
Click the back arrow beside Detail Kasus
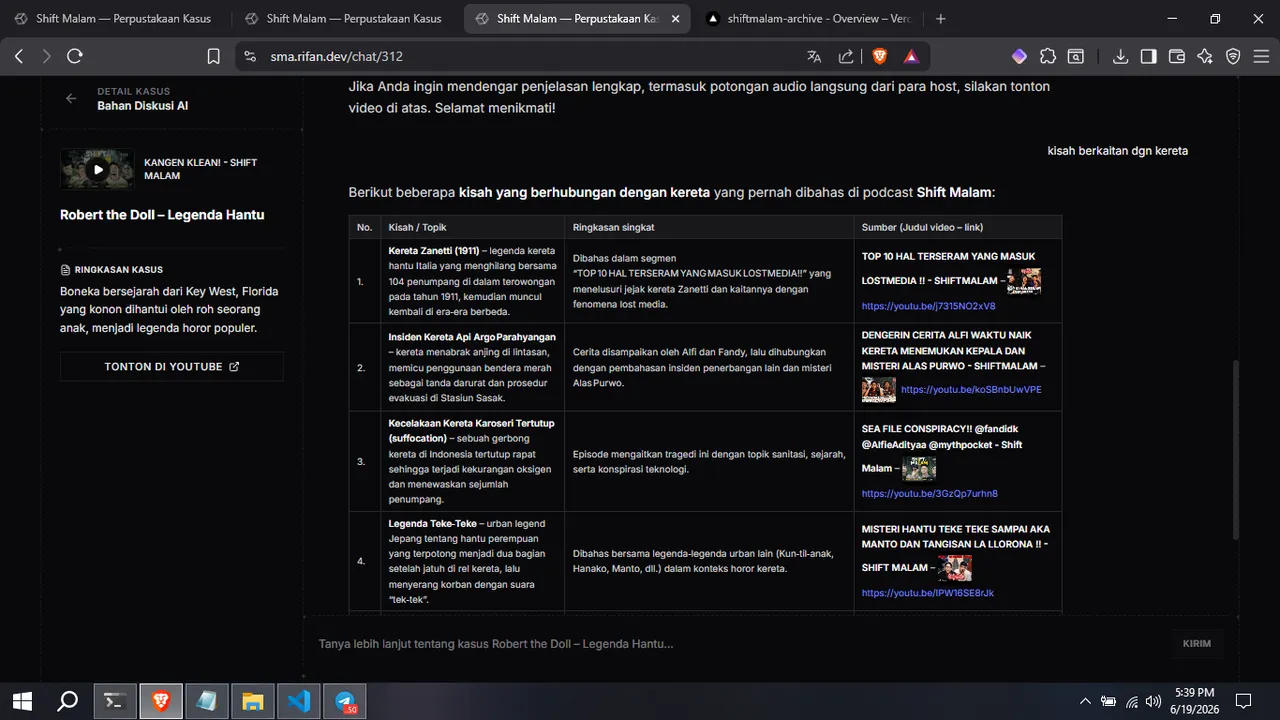71,98
